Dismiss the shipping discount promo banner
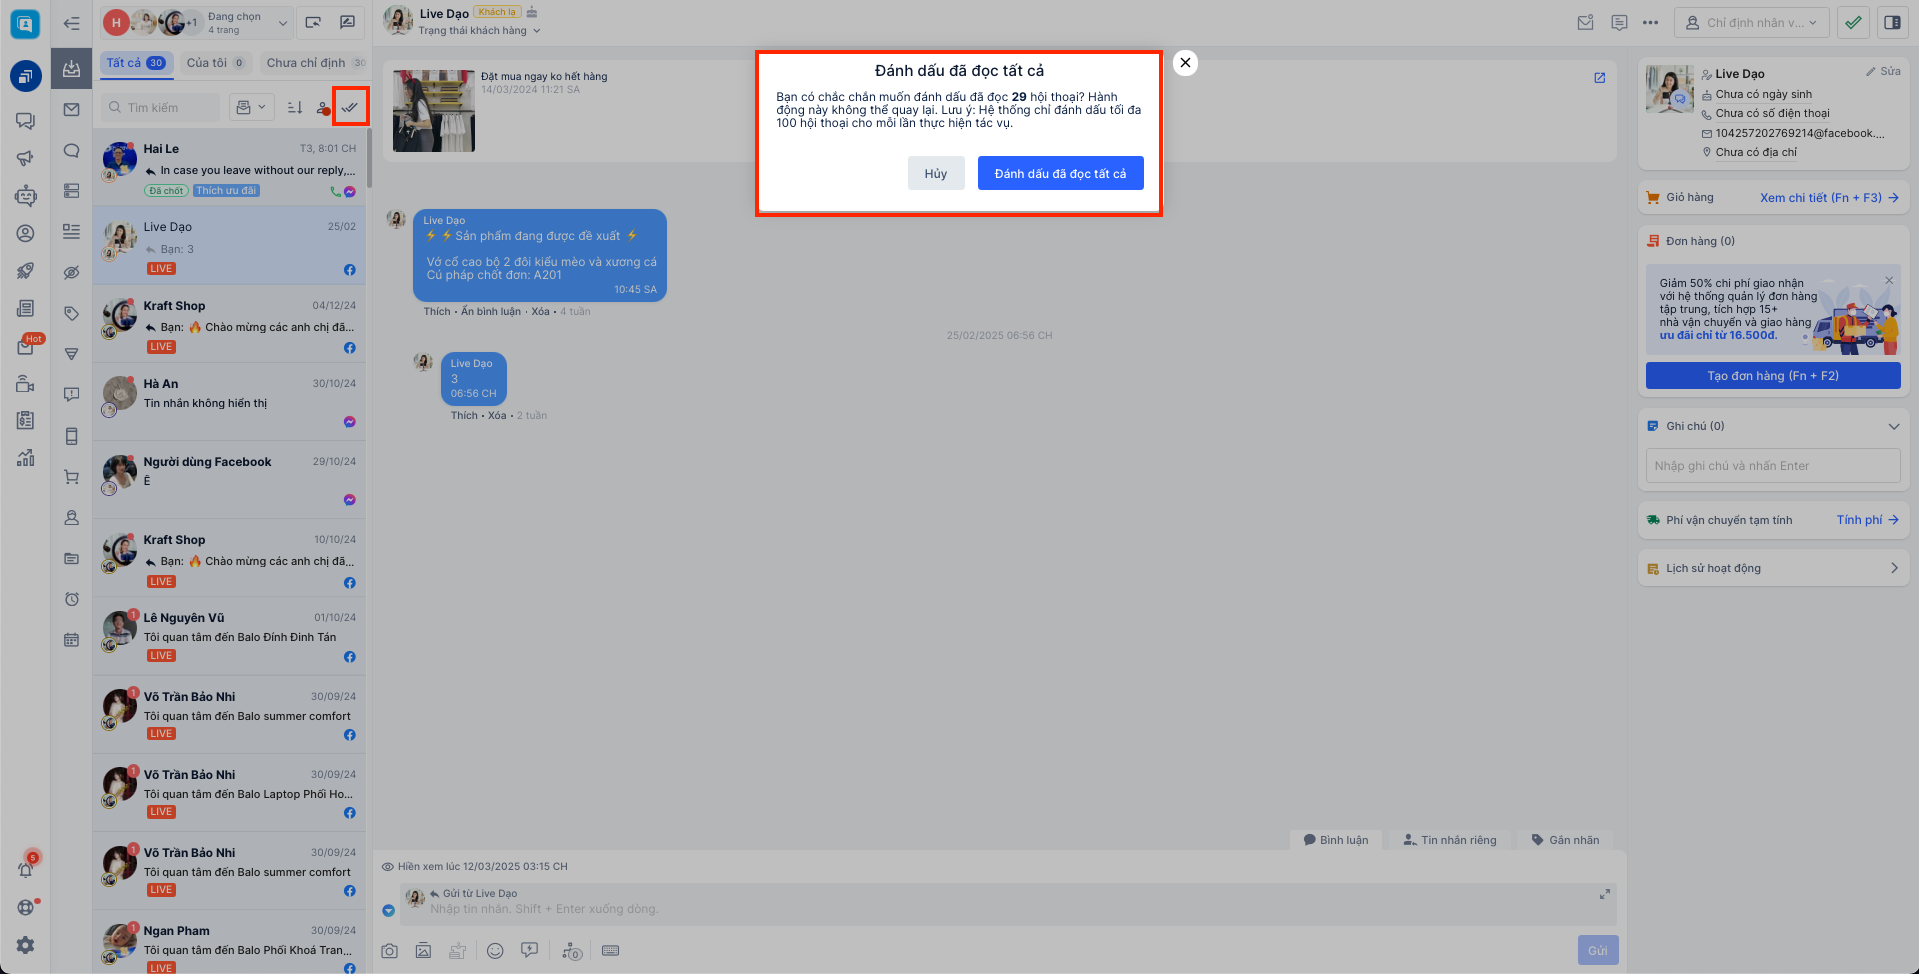This screenshot has height=974, width=1919. [x=1888, y=280]
